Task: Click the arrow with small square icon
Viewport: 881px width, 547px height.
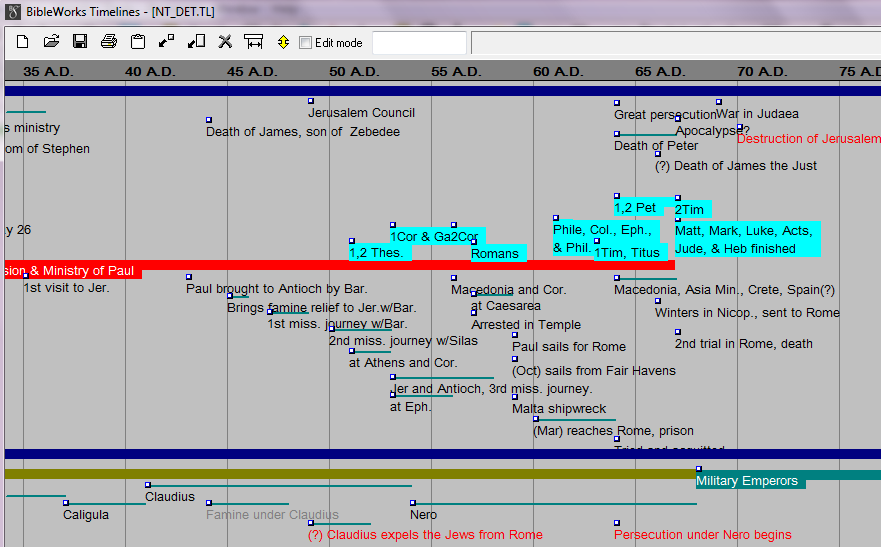Action: [166, 42]
